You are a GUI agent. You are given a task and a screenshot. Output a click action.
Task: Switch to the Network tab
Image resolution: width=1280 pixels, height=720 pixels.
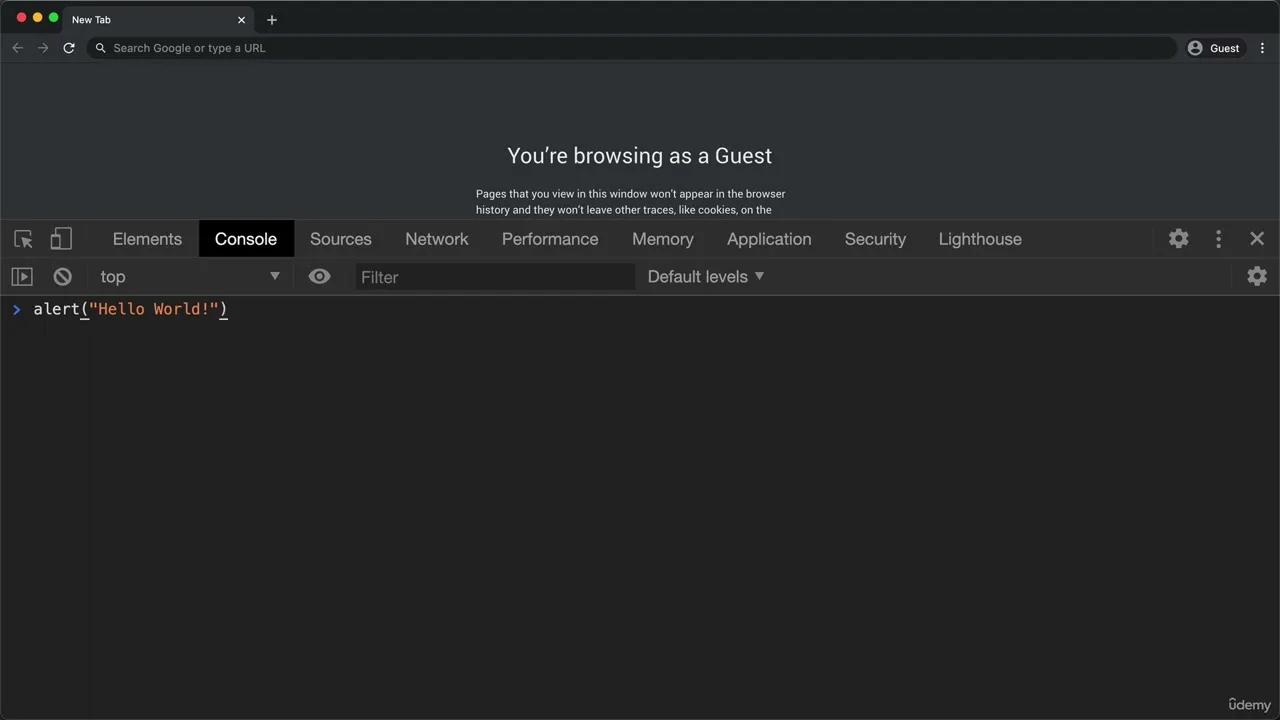pyautogui.click(x=436, y=239)
